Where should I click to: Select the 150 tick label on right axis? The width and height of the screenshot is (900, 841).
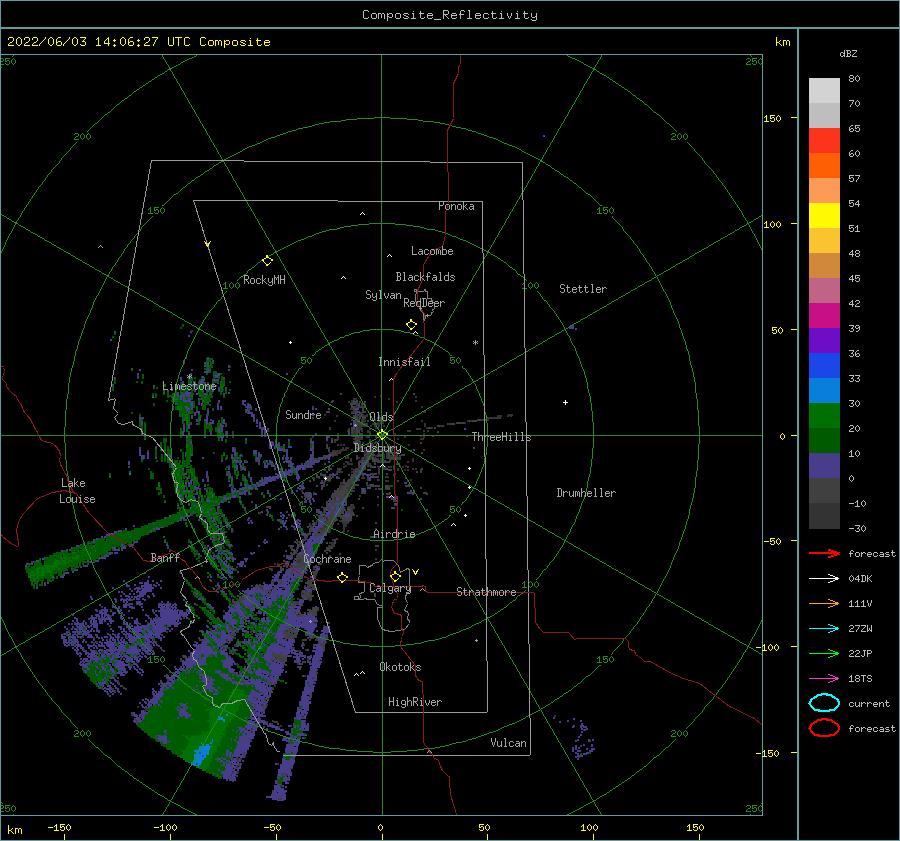772,118
